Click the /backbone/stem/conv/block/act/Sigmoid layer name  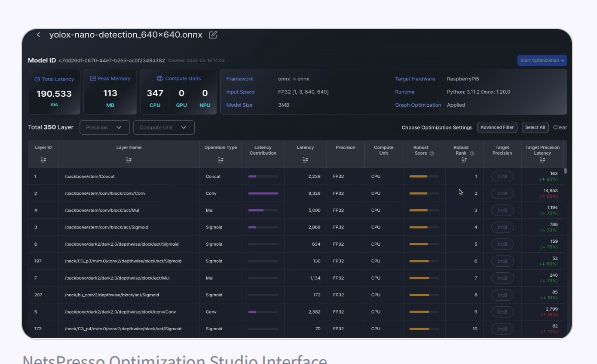click(x=106, y=227)
